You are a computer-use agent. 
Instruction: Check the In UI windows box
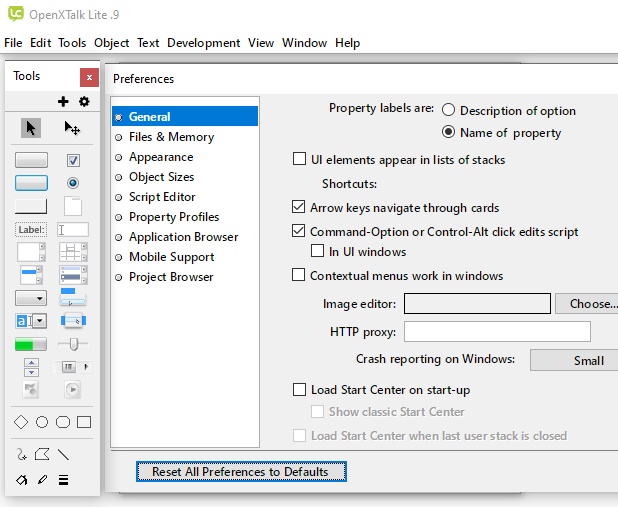click(317, 251)
